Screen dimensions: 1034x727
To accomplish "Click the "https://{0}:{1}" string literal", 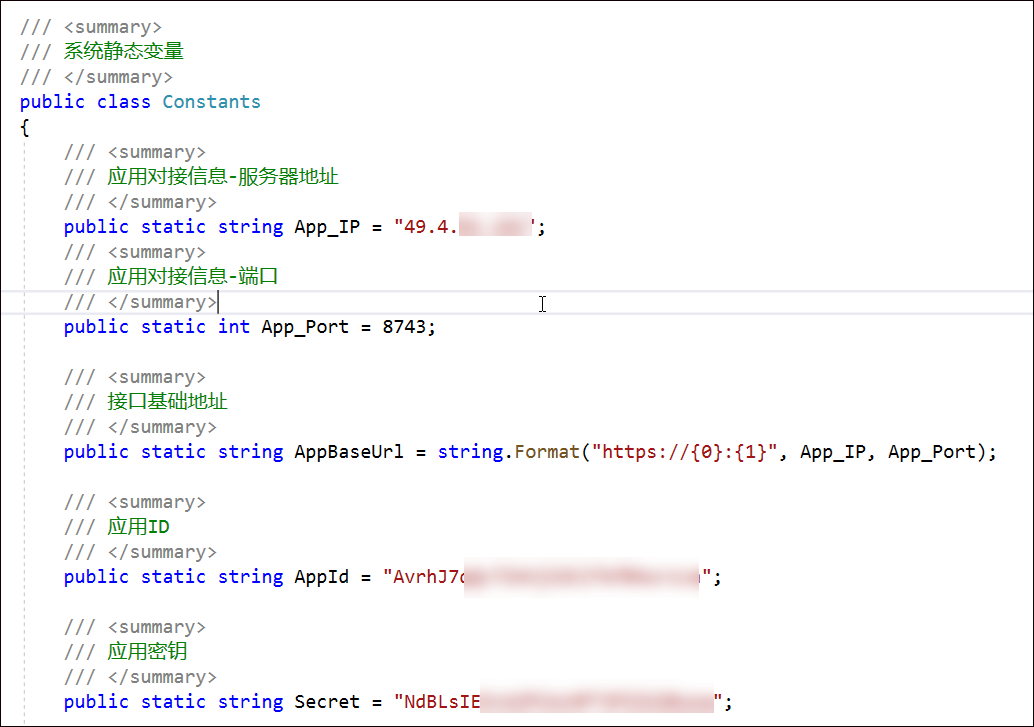I will click(685, 452).
